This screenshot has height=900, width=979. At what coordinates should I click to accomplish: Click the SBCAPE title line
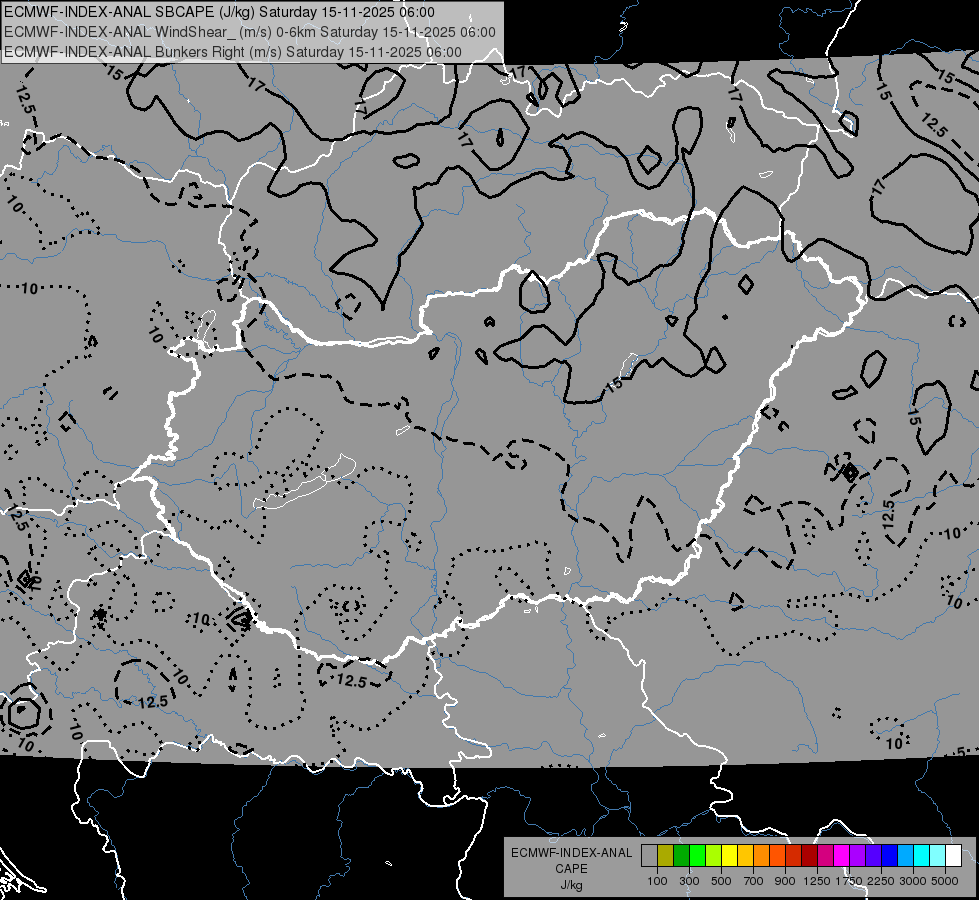(x=219, y=12)
